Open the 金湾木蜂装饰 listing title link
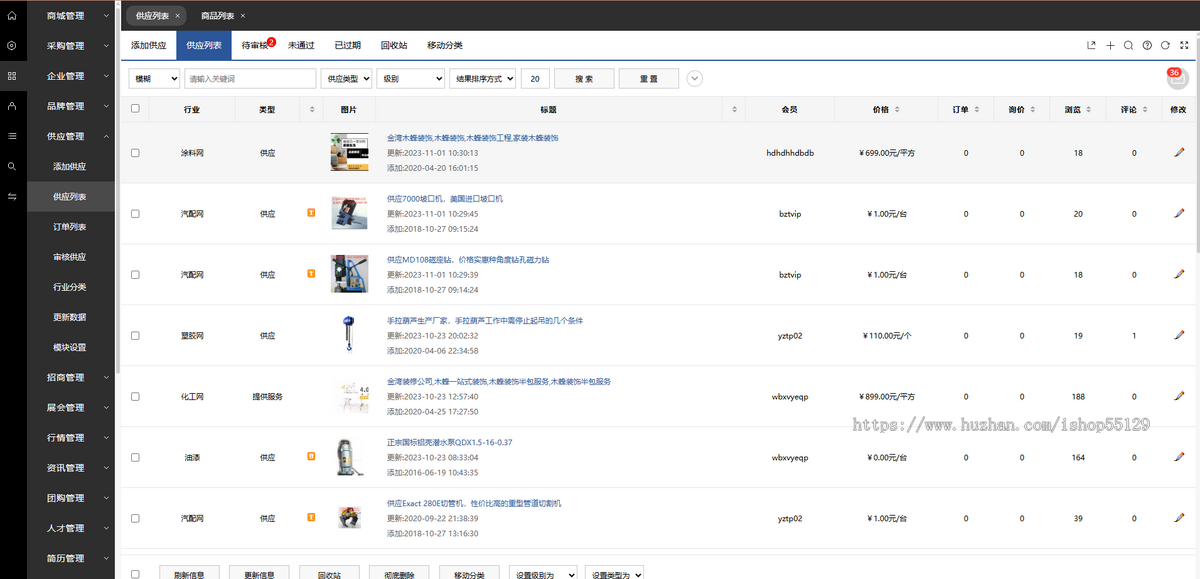 click(x=472, y=137)
